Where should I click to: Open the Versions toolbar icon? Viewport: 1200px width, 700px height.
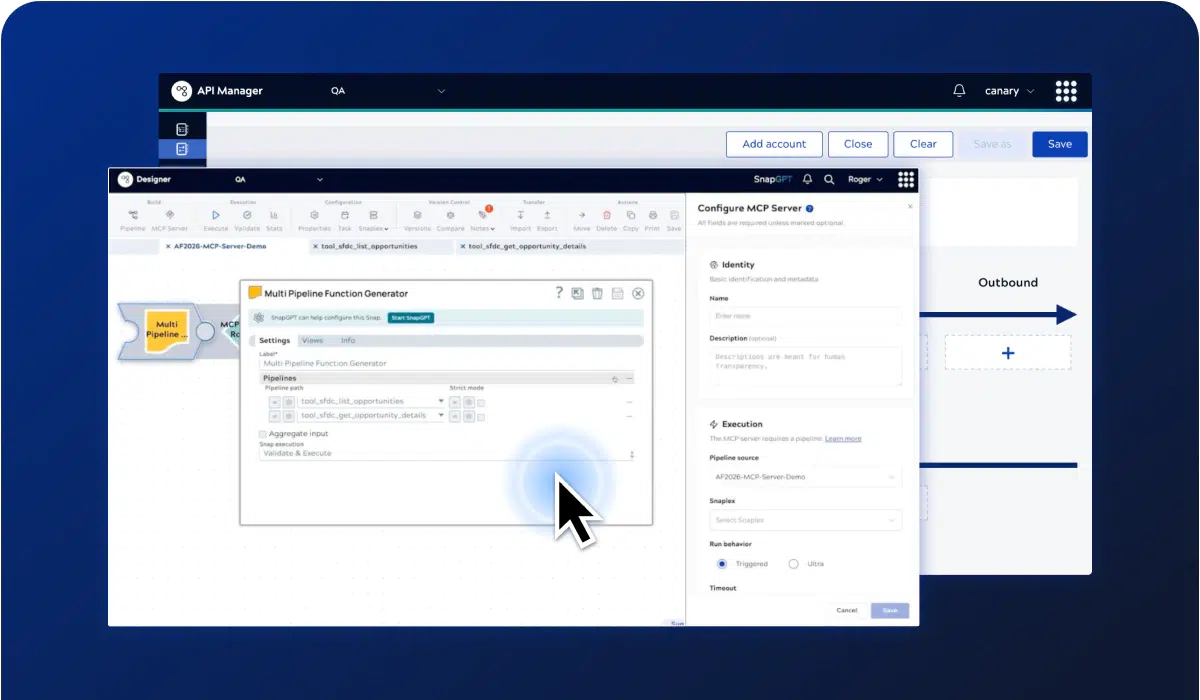point(417,215)
